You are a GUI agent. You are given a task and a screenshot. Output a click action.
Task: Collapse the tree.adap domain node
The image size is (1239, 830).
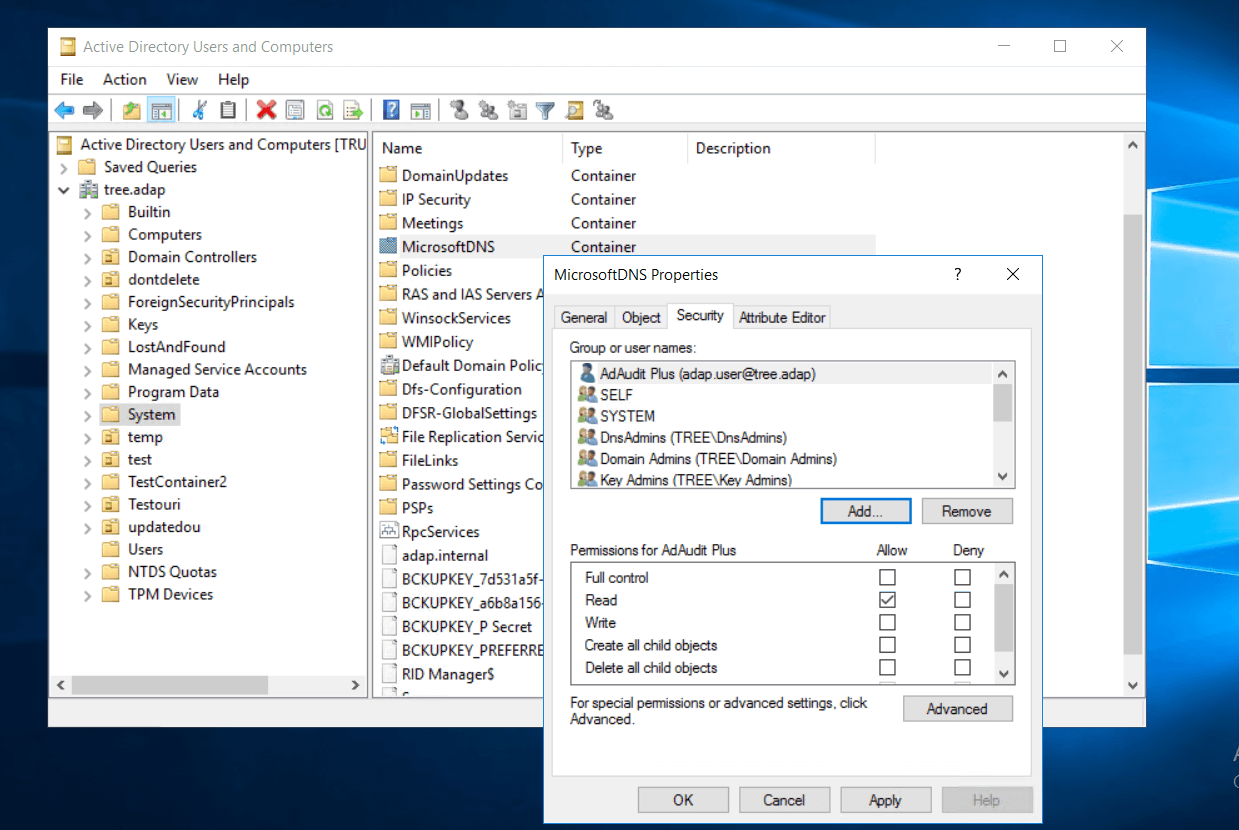coord(64,190)
